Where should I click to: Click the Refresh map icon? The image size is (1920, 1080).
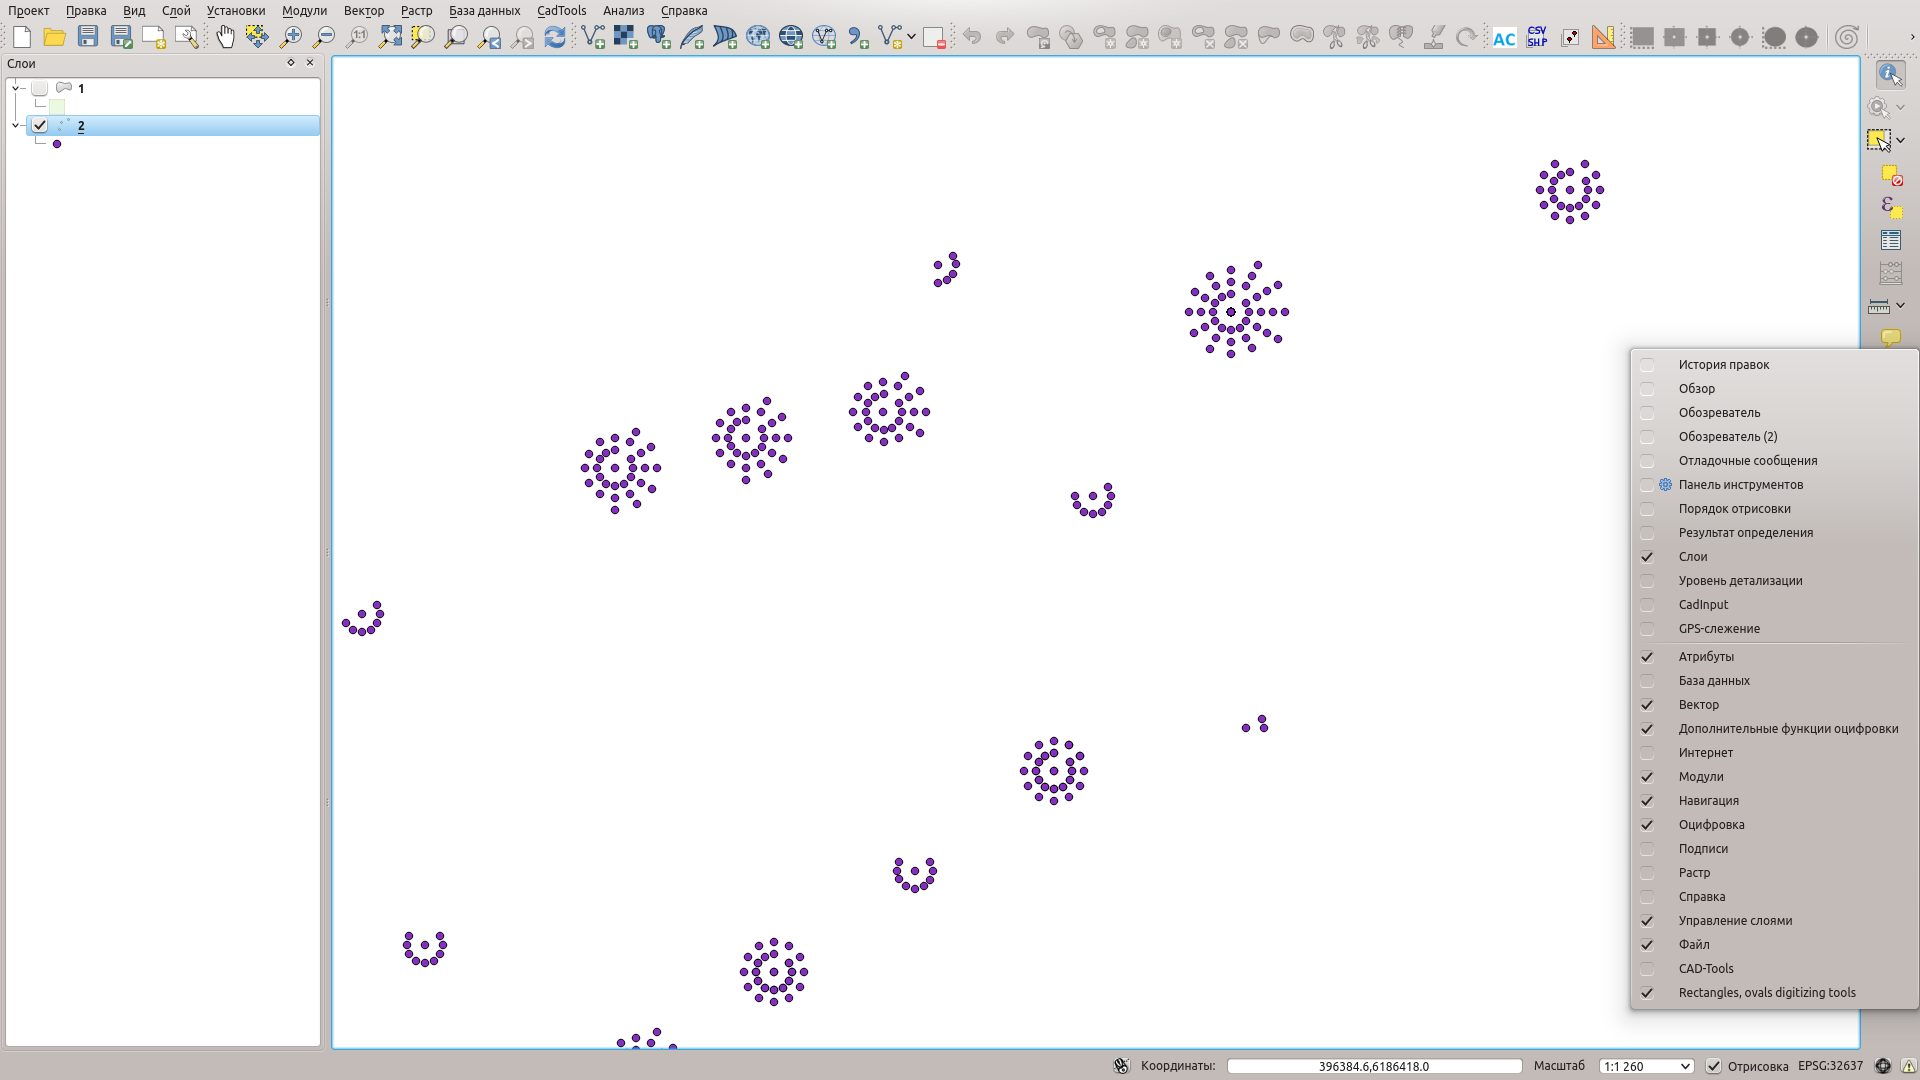(555, 37)
